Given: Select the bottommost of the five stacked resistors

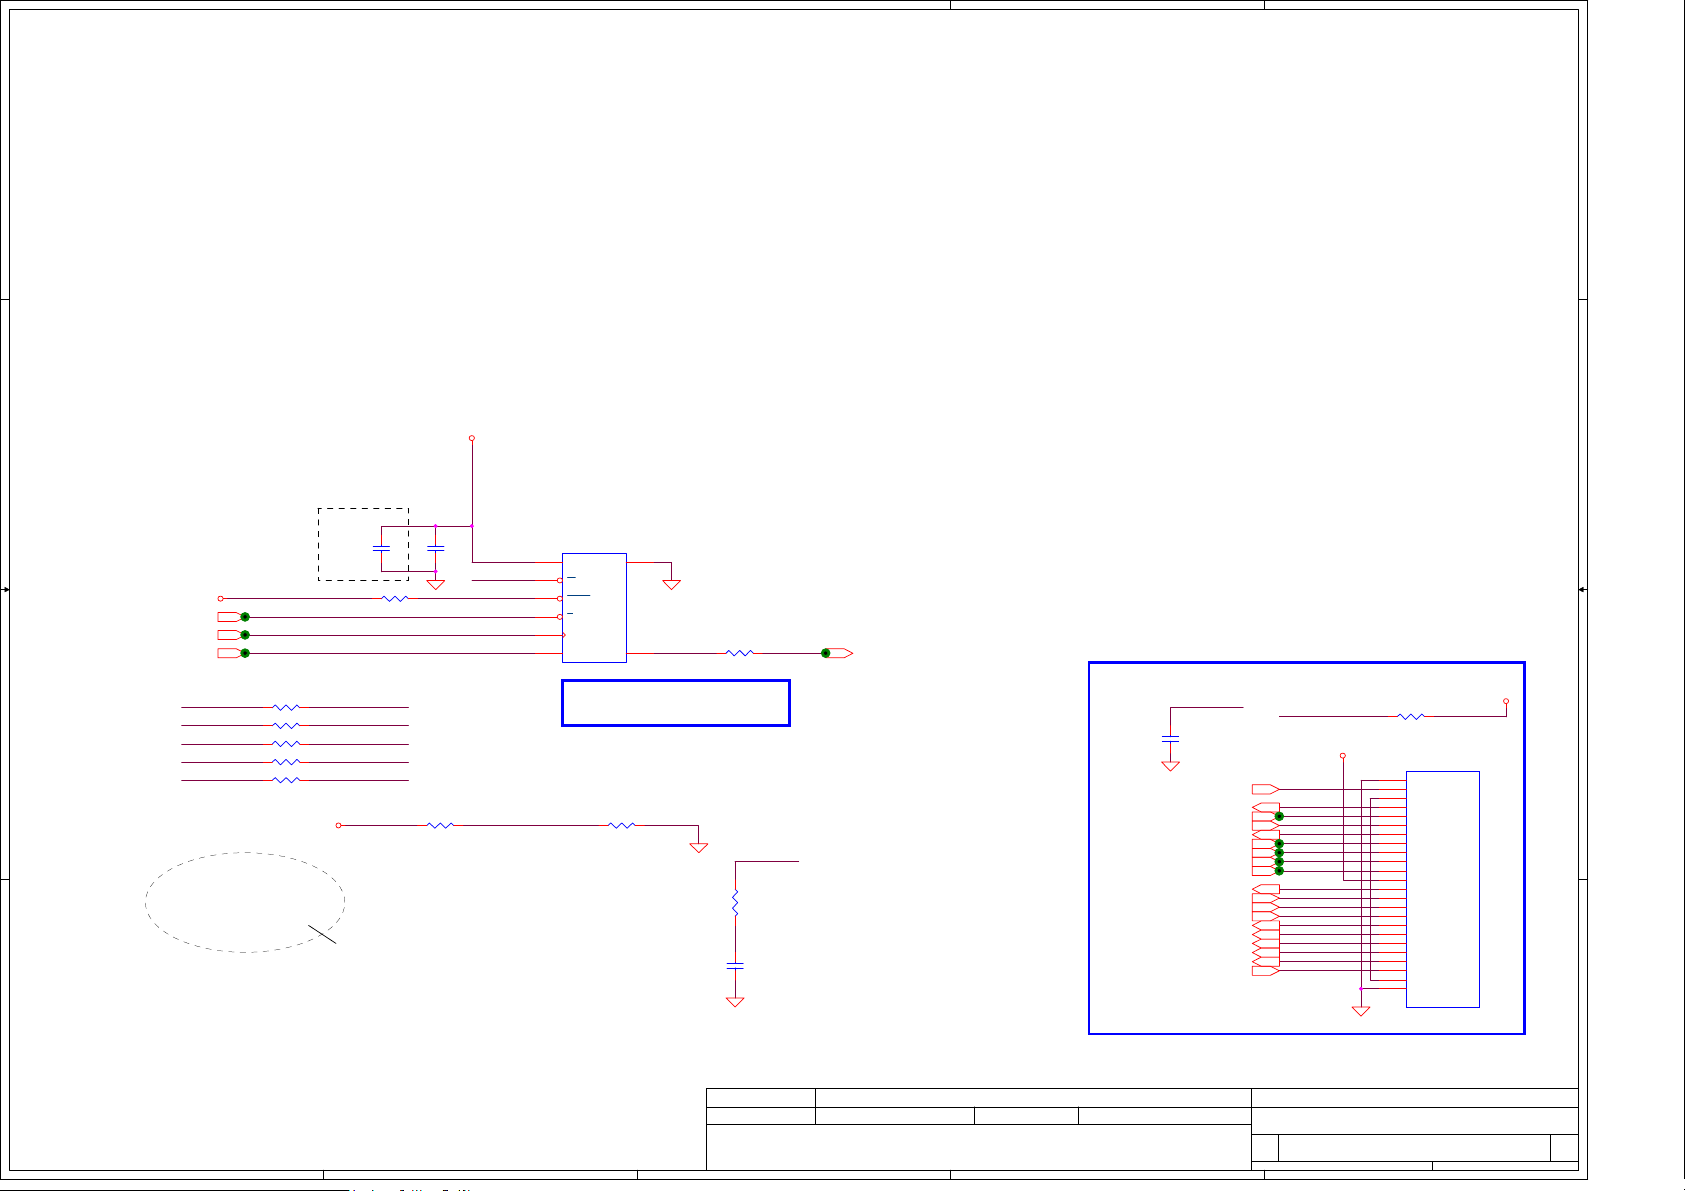Looking at the screenshot, I should click(286, 780).
